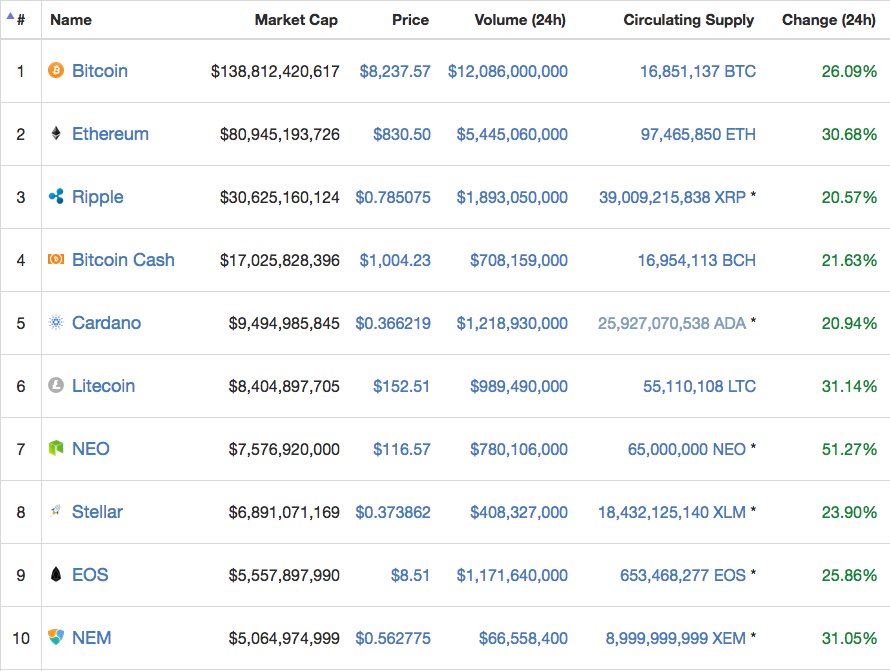This screenshot has width=890, height=671.
Task: Sort by Circulating Supply column header
Action: [x=689, y=20]
